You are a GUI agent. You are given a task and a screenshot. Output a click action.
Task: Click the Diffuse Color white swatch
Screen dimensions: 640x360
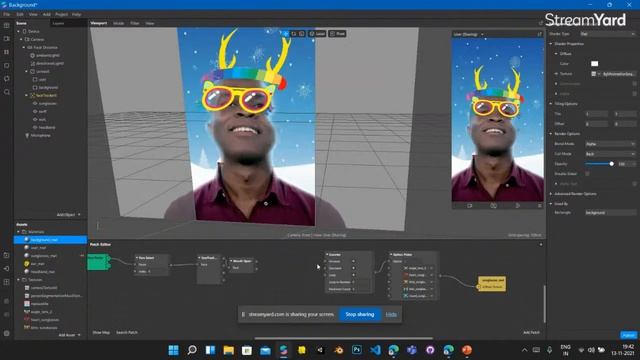point(594,64)
